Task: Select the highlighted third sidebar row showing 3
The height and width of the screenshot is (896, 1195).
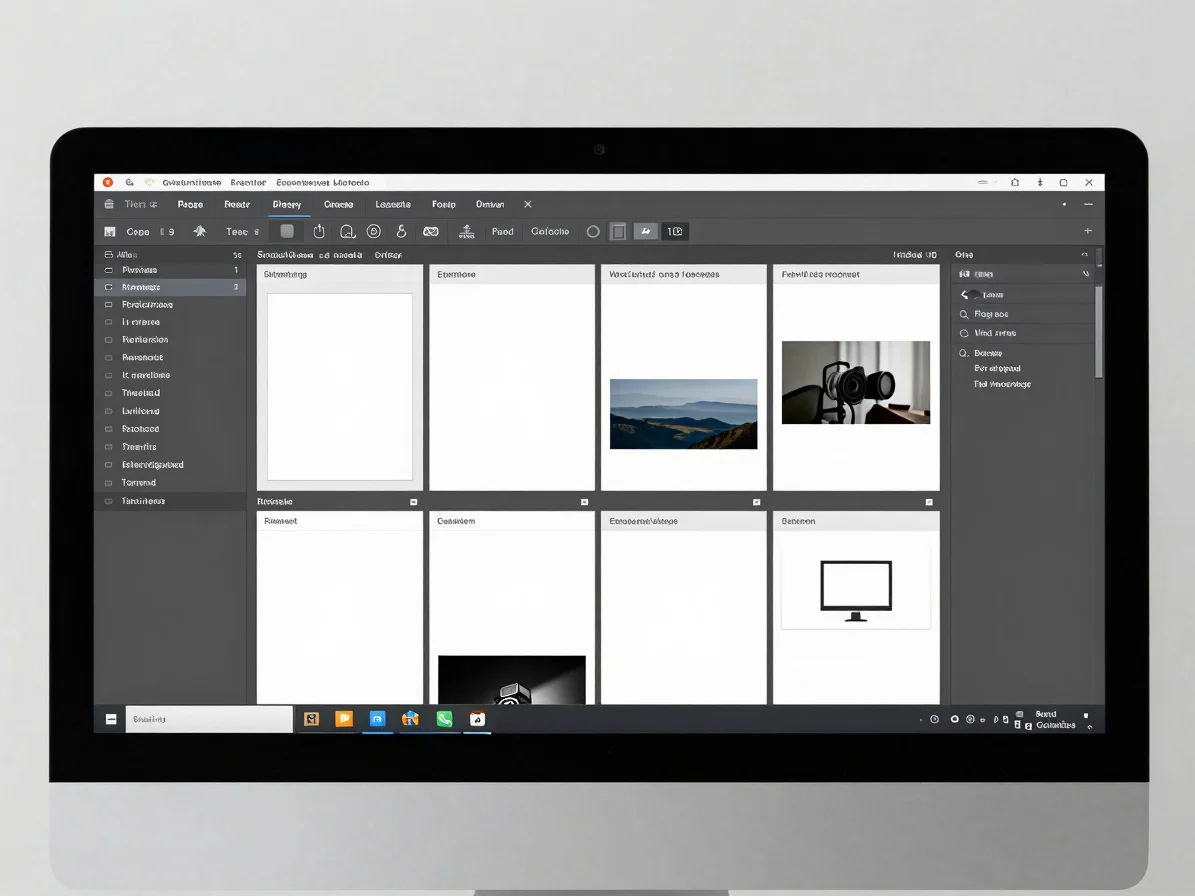Action: coord(170,287)
